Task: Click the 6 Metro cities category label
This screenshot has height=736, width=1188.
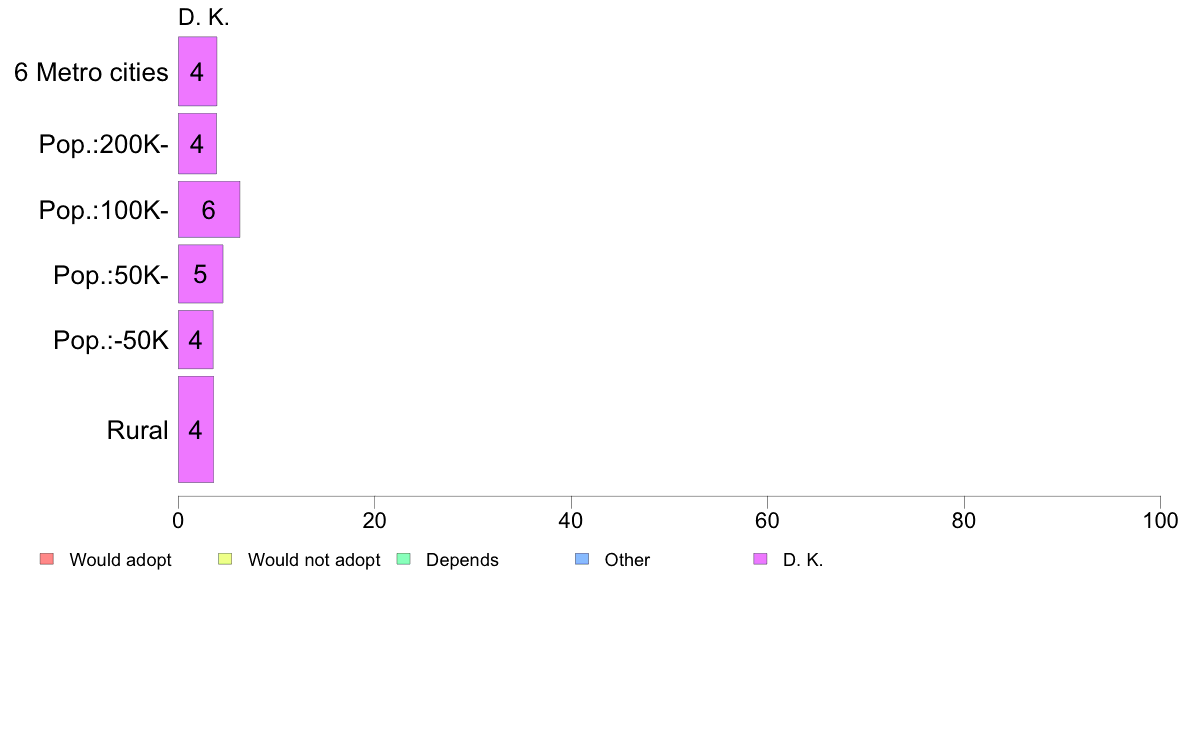Action: 91,72
